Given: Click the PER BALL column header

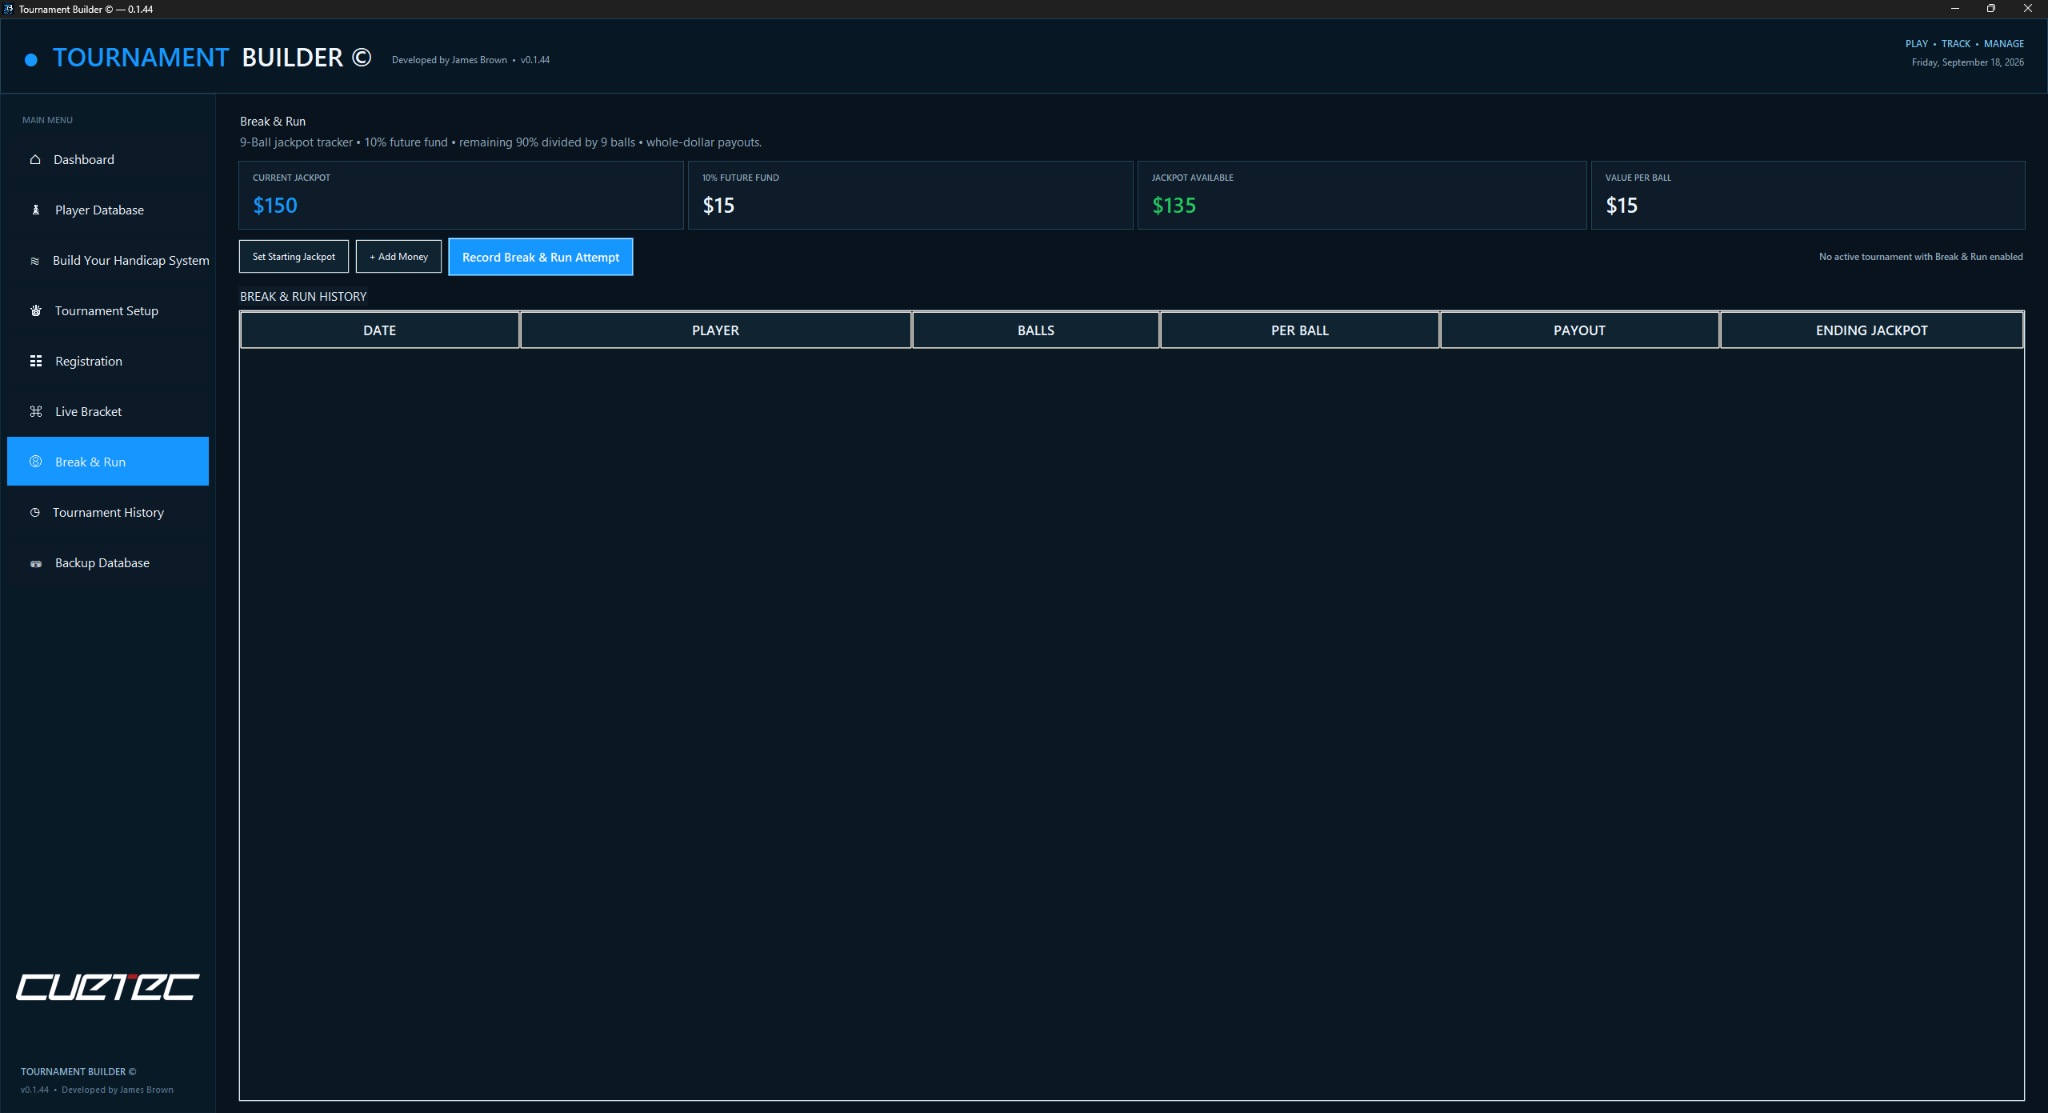Looking at the screenshot, I should (x=1300, y=330).
